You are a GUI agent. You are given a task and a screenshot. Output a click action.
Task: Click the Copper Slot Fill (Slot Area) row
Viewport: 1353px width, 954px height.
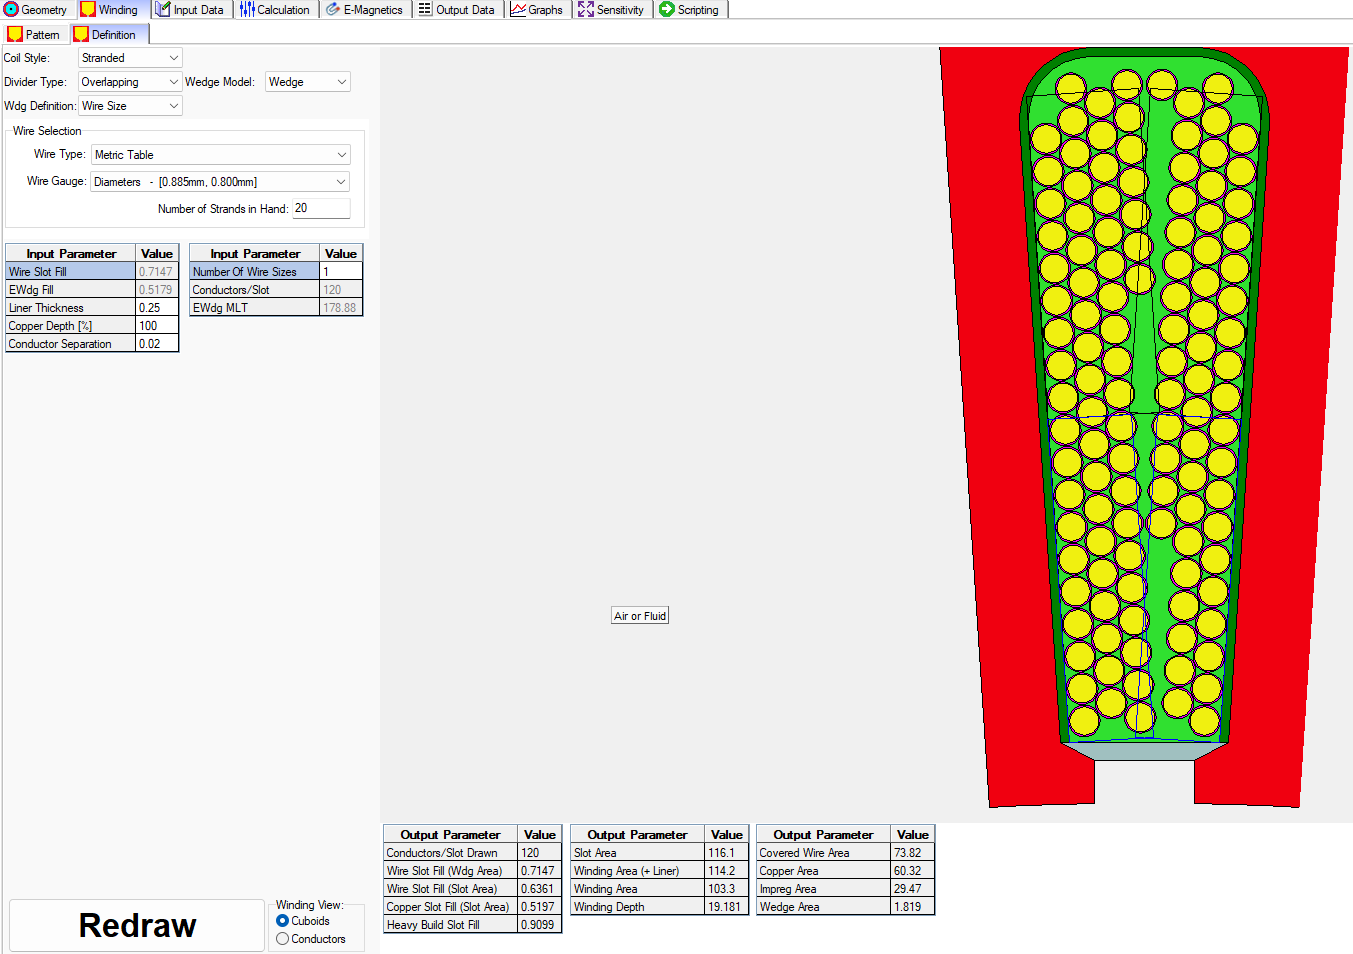(x=472, y=907)
